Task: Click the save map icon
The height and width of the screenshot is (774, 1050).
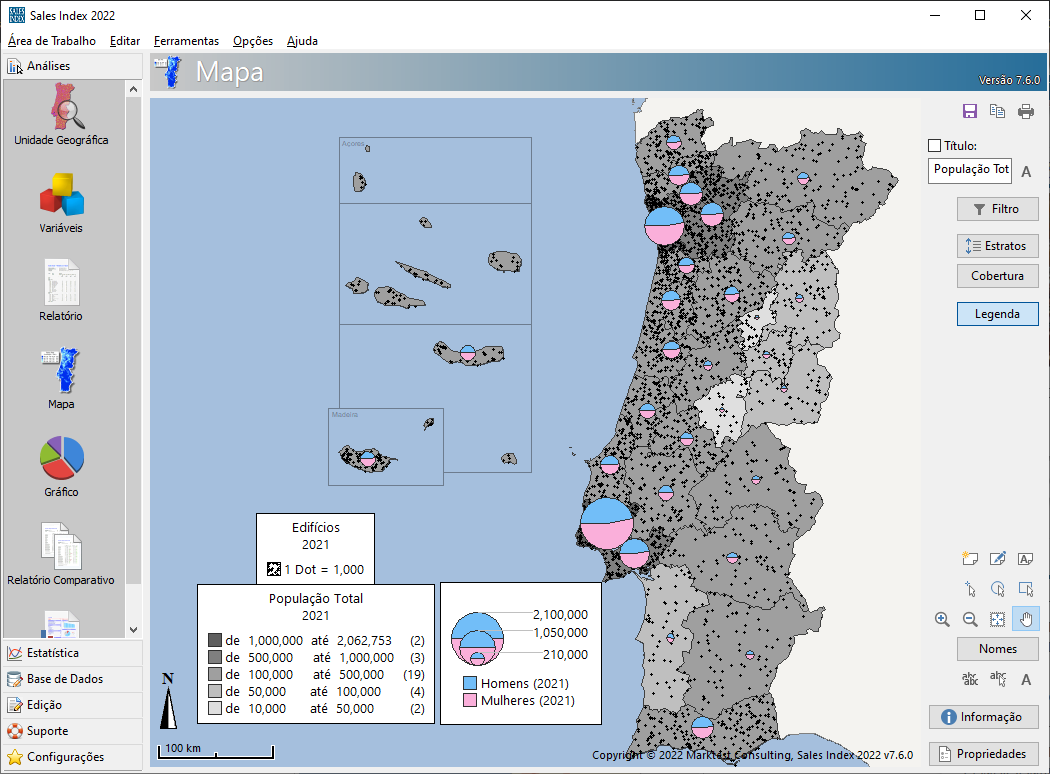Action: [x=969, y=112]
